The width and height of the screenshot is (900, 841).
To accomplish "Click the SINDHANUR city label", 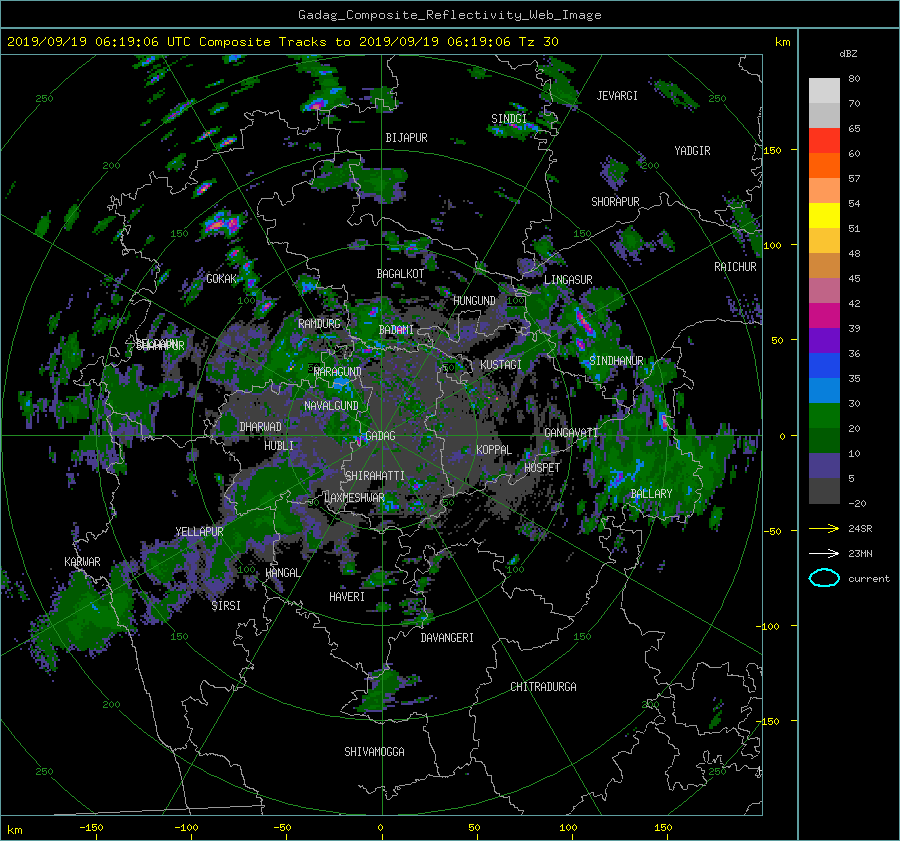I will (x=616, y=361).
